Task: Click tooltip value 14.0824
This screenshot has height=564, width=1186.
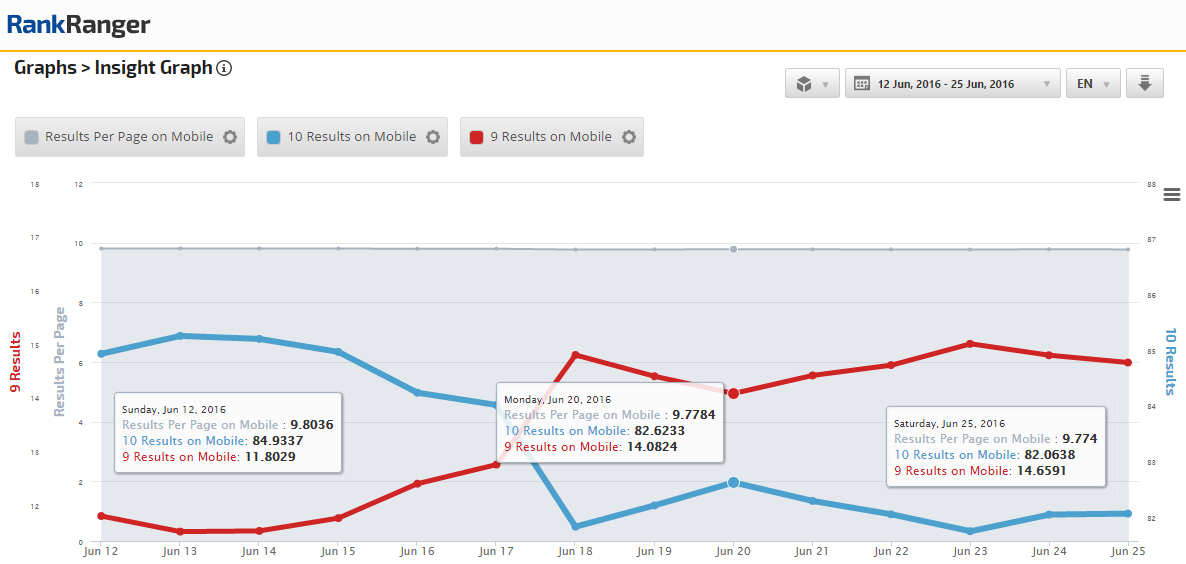Action: coord(651,447)
